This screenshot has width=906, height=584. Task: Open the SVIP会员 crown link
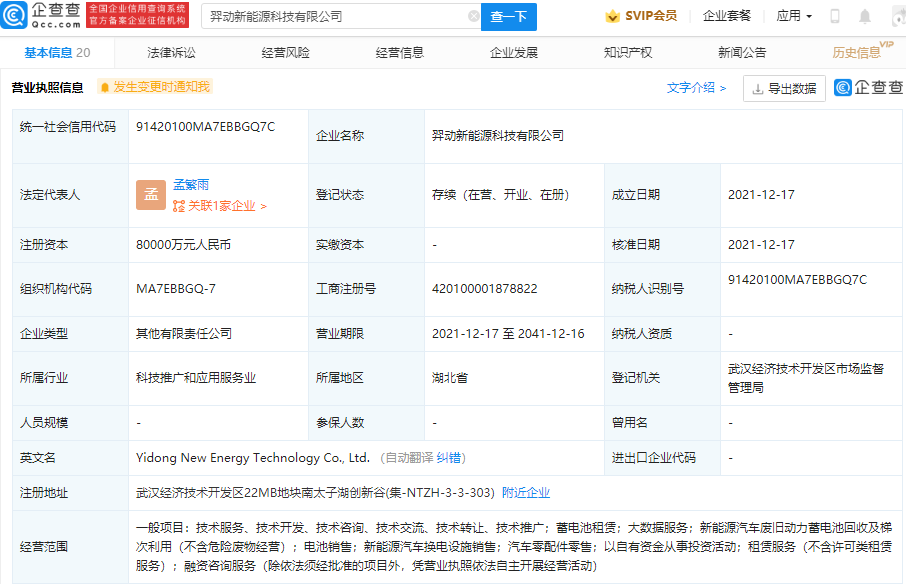pyautogui.click(x=642, y=16)
